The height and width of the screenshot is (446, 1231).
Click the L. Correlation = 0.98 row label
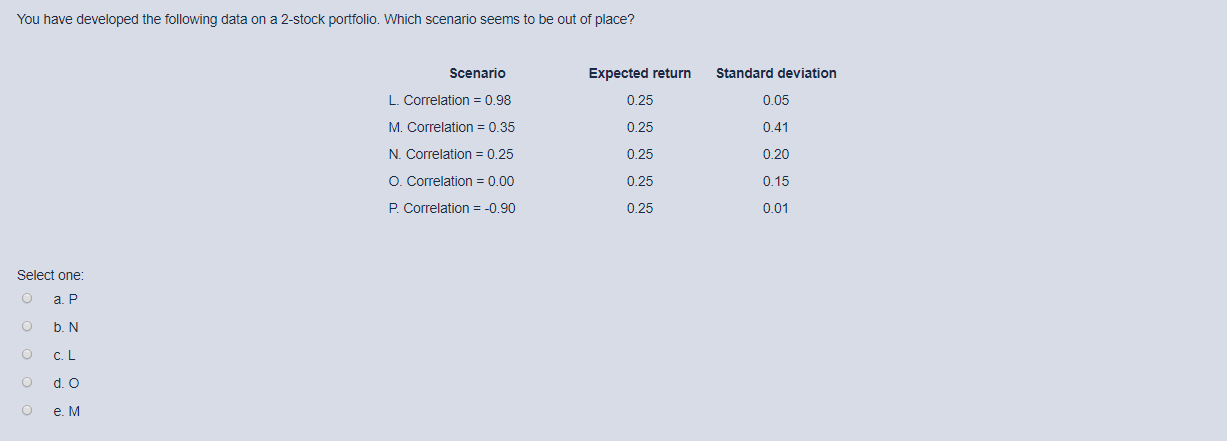click(x=449, y=100)
